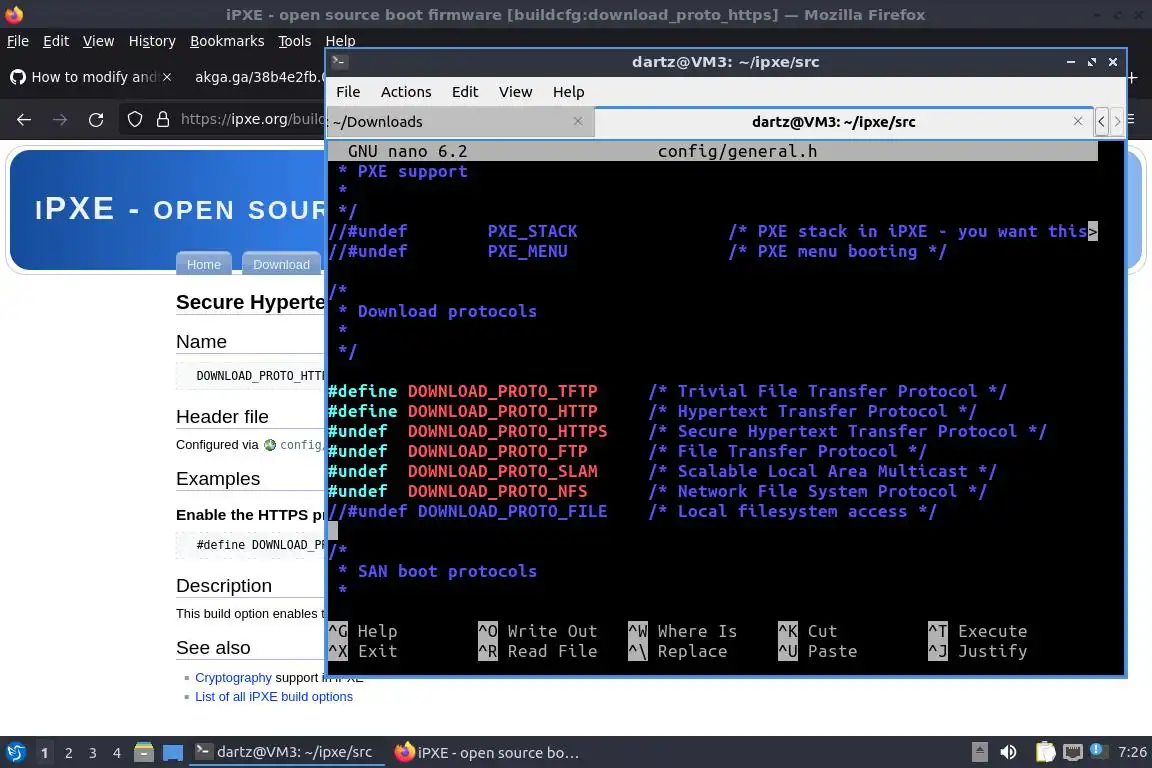
Task: Click the DOWNLOAD_PROTO_FTP undef line
Action: [x=627, y=451]
